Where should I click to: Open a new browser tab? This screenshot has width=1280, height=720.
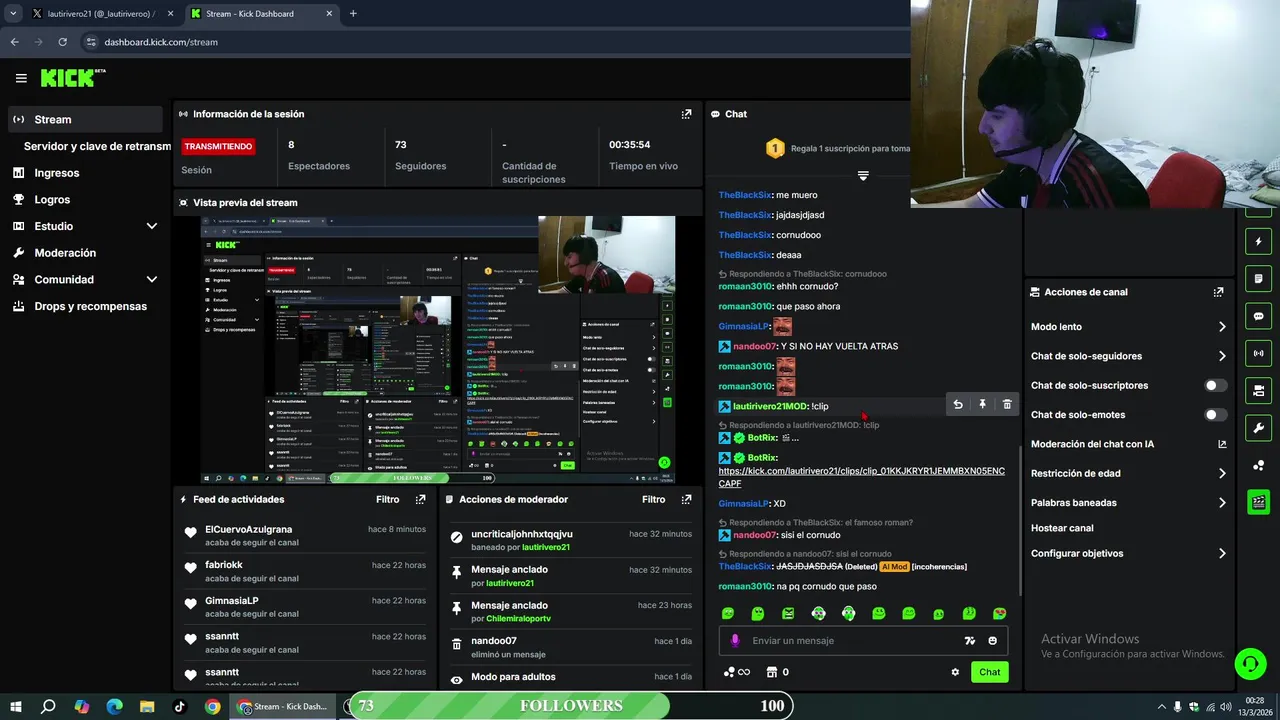click(353, 14)
